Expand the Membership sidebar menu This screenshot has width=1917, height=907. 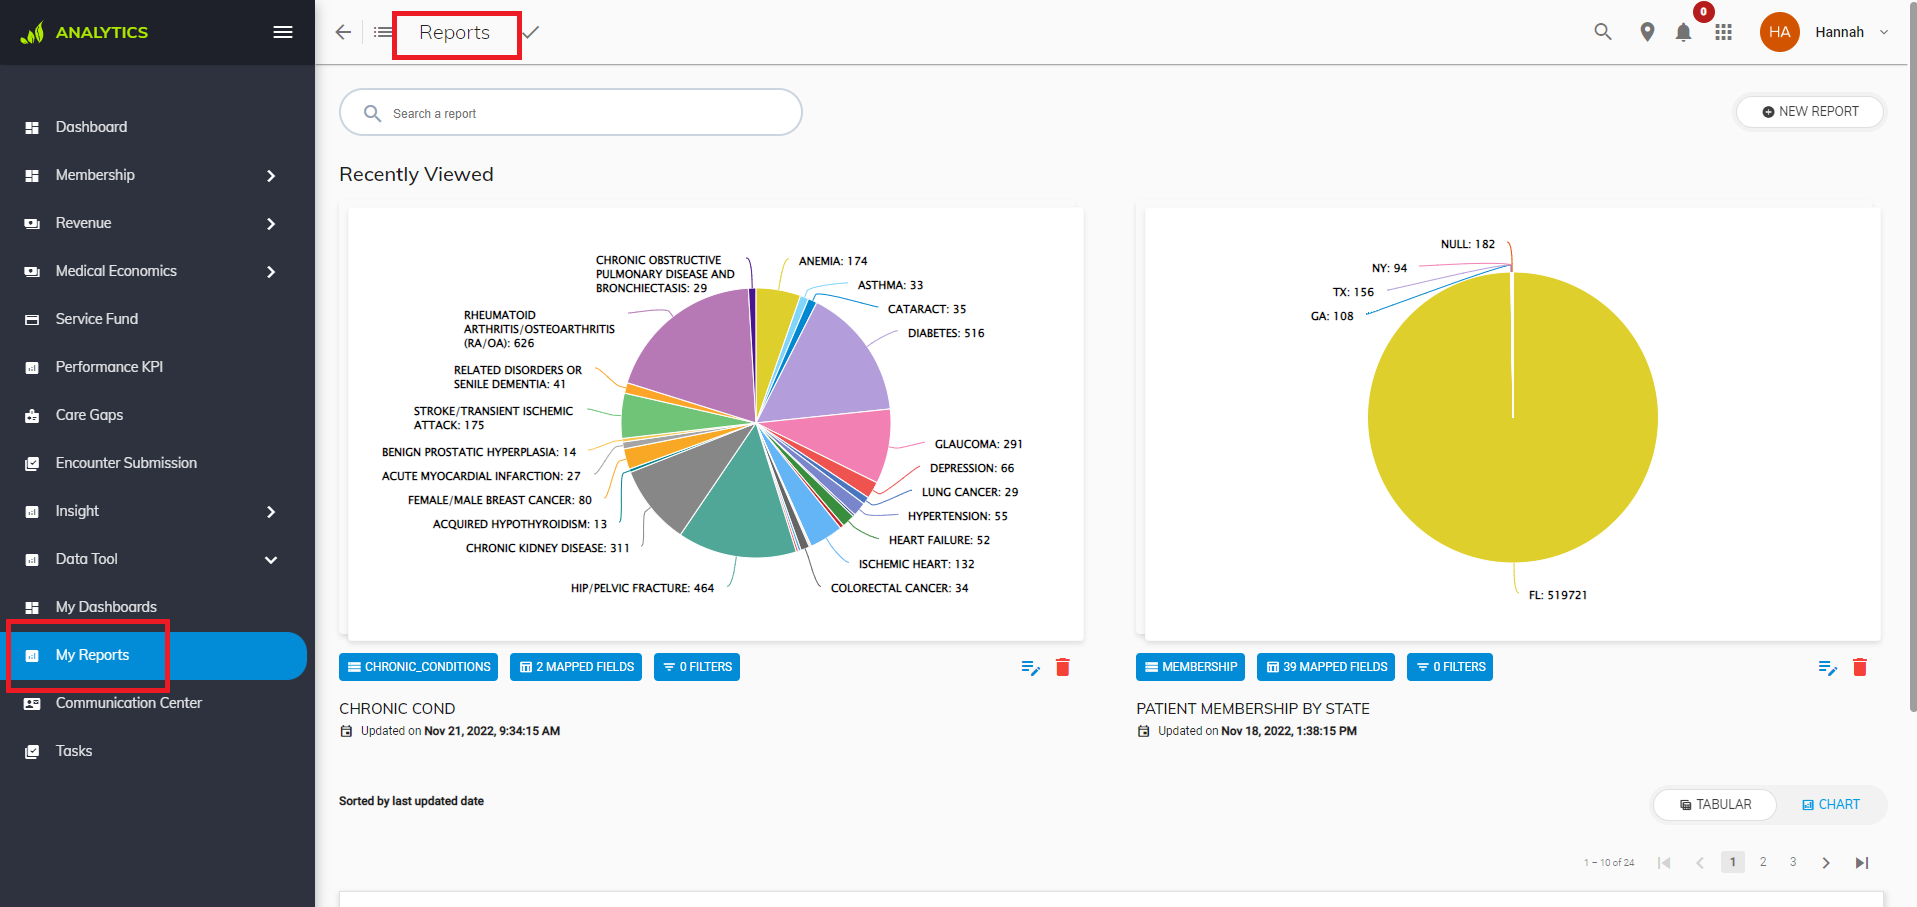(x=271, y=176)
